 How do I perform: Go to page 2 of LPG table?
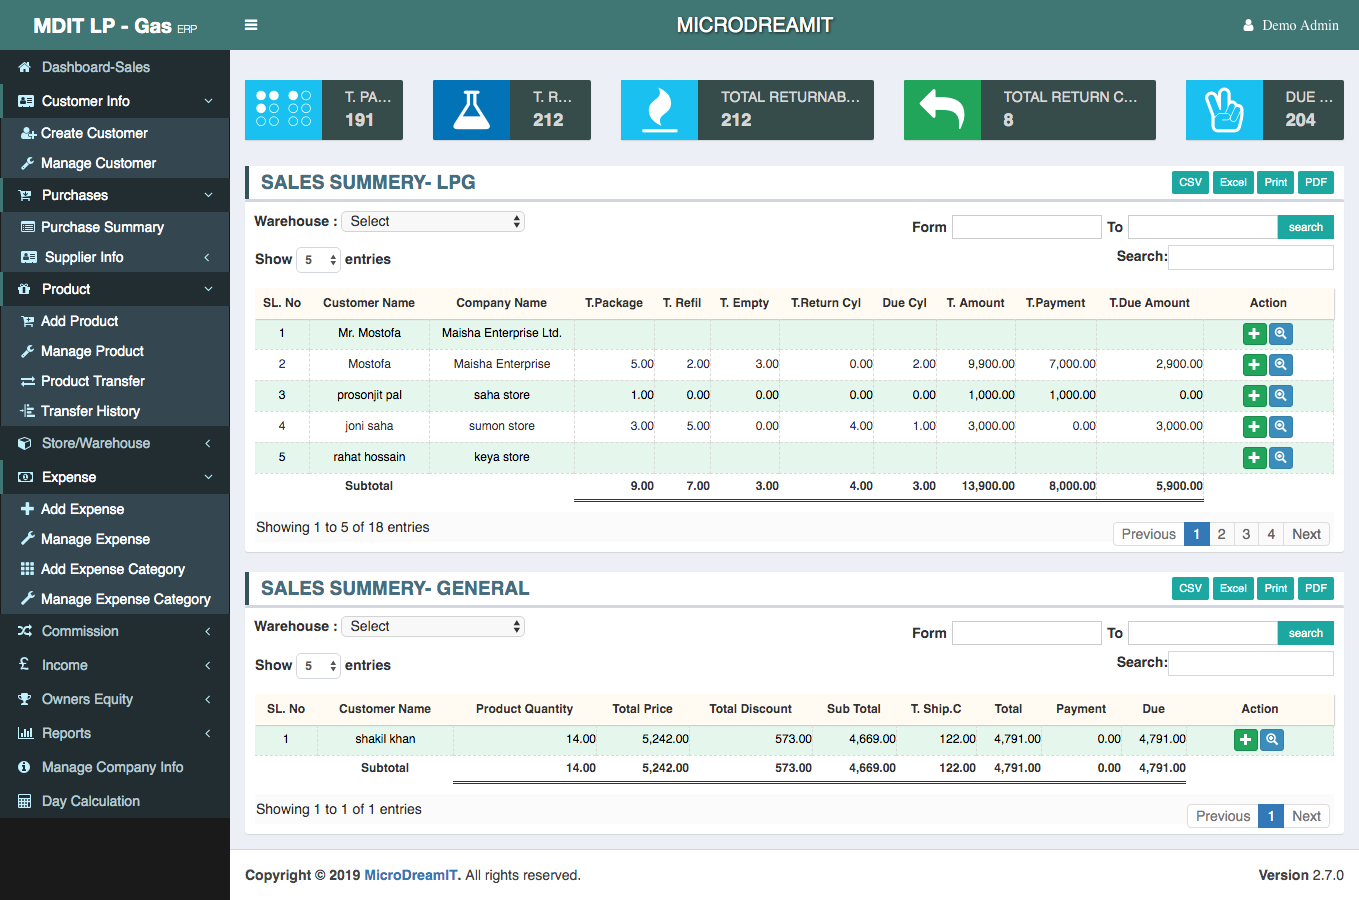(1221, 534)
